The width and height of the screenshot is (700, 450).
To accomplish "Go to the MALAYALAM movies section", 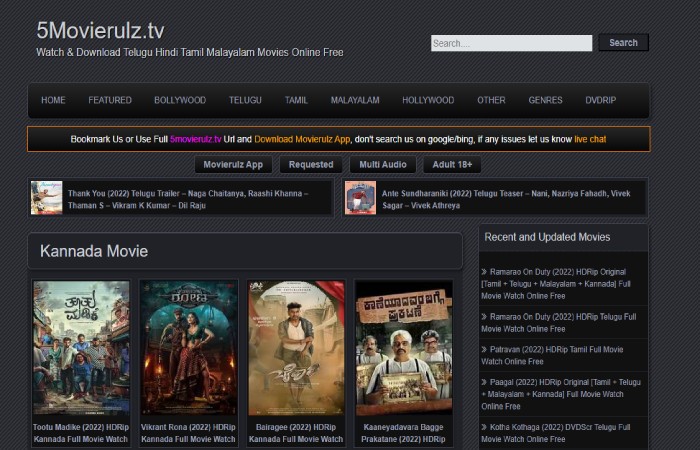I will pos(355,100).
